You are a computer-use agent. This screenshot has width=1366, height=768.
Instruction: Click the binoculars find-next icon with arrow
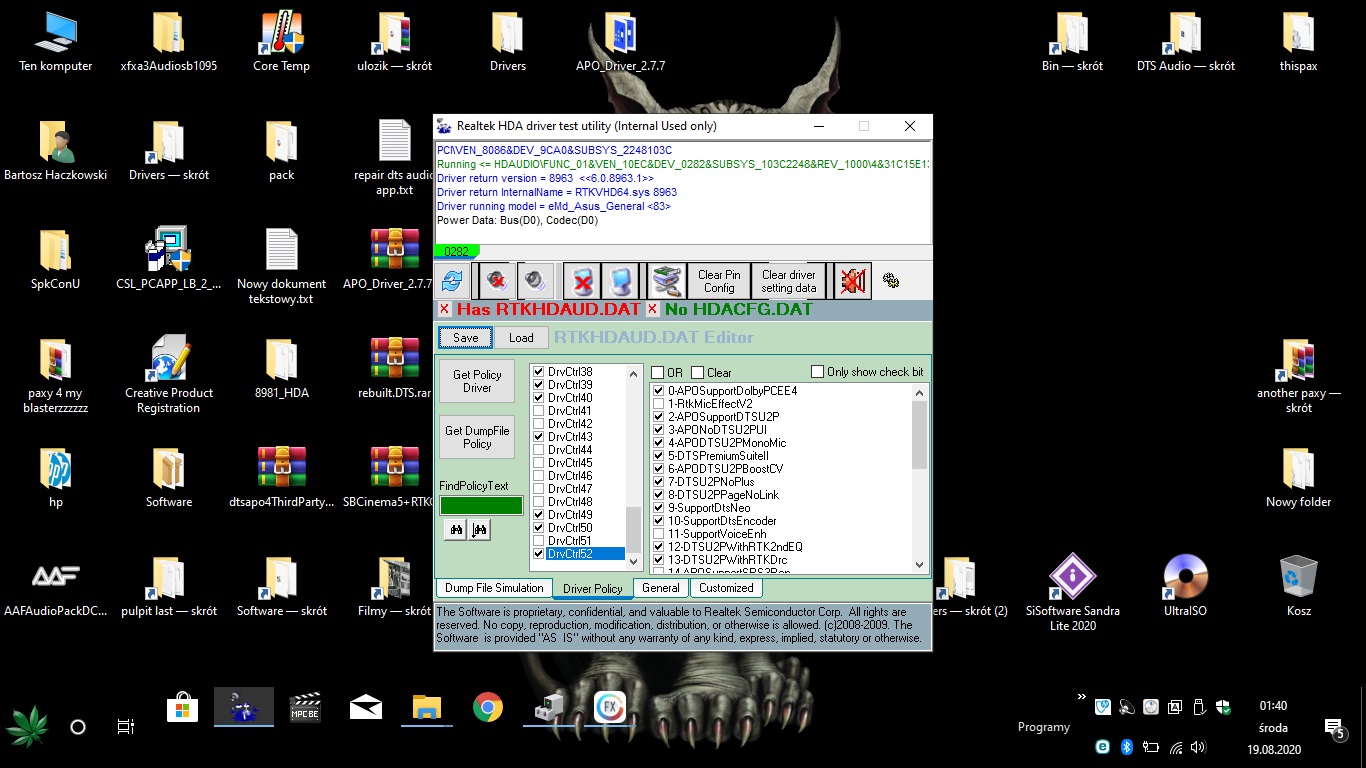(x=479, y=529)
